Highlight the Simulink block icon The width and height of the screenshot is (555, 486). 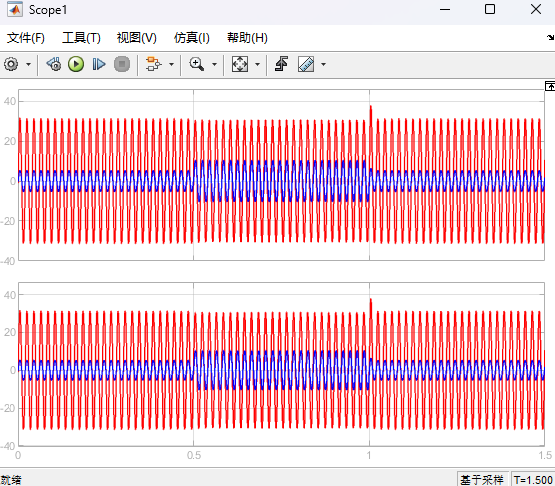(x=153, y=64)
